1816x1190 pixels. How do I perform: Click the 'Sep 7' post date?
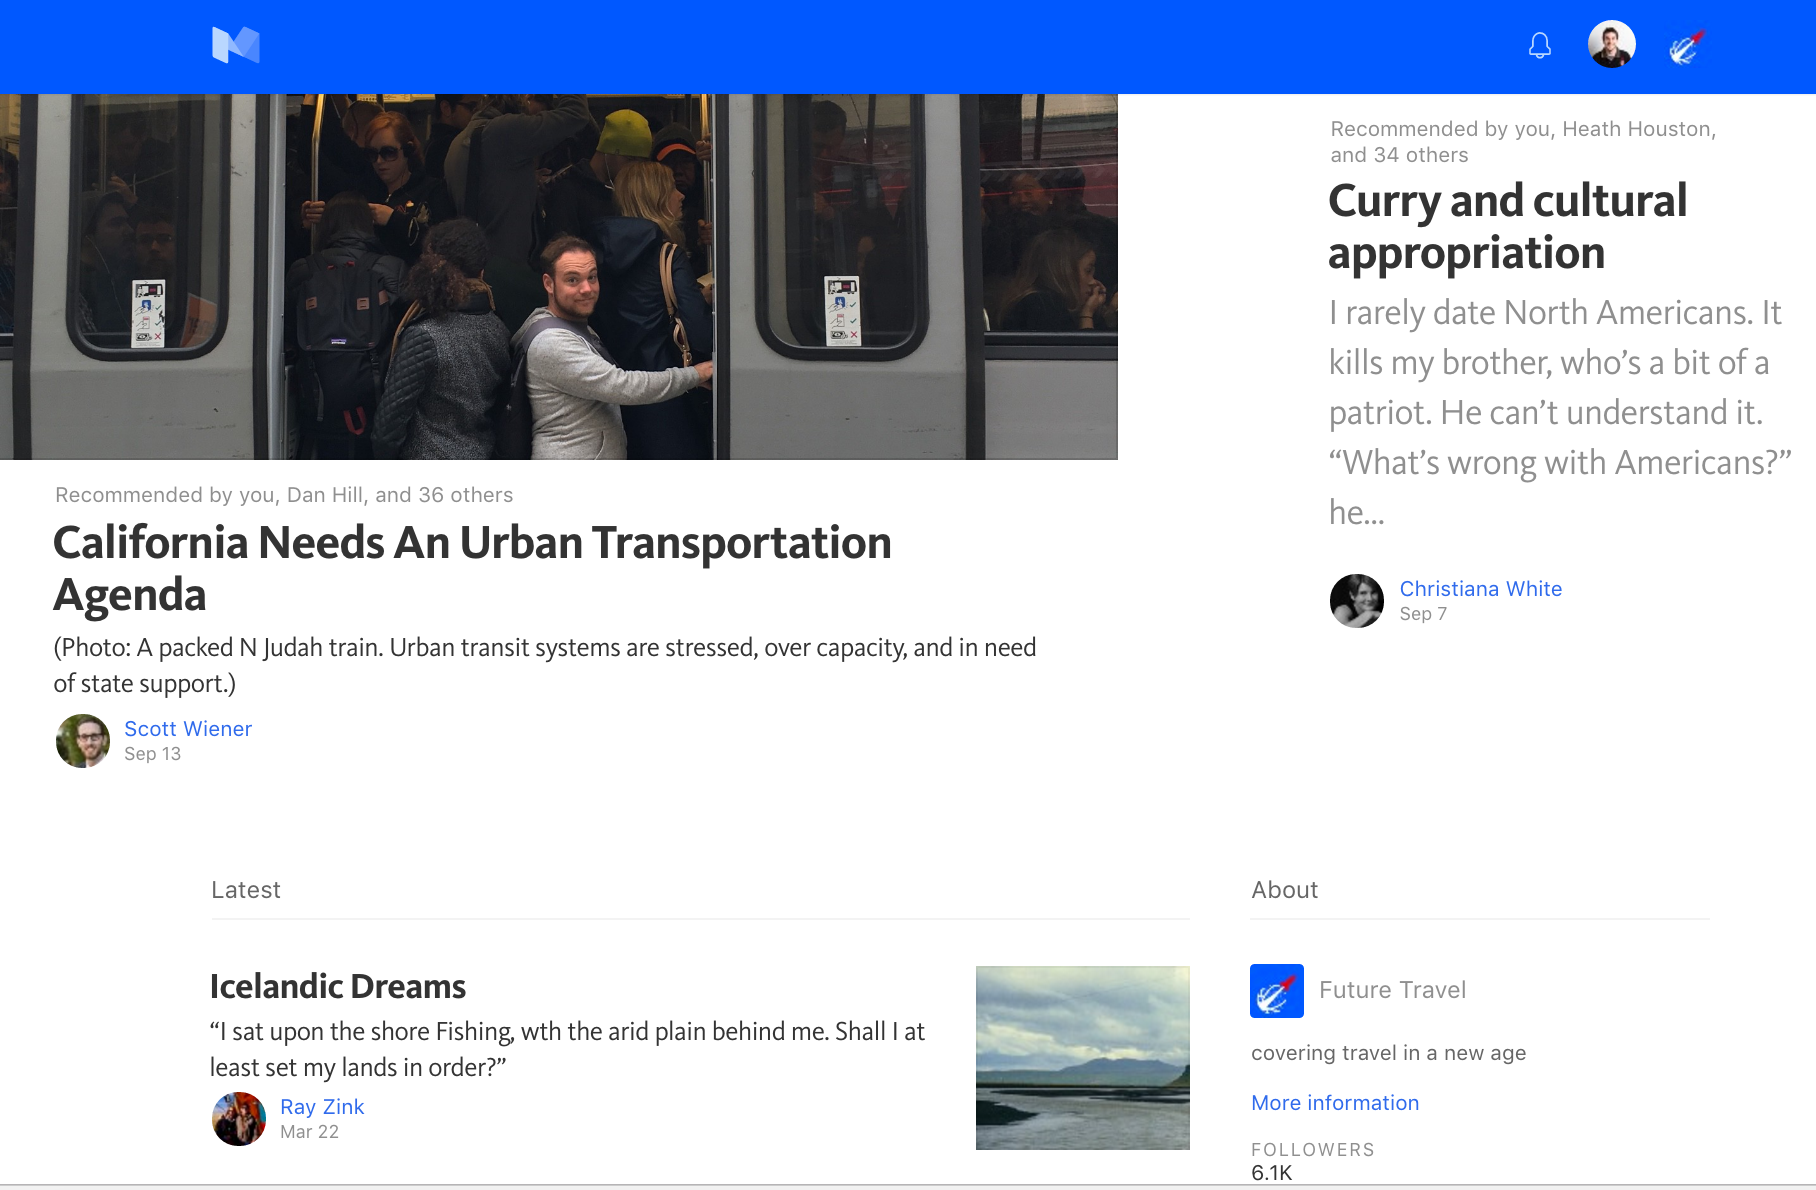1423,614
